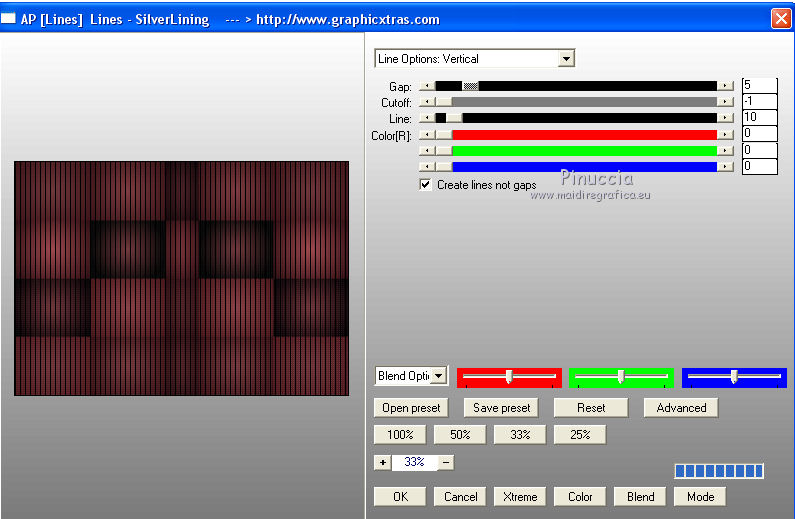
Task: Click the blue progress bar indicator
Action: point(719,471)
